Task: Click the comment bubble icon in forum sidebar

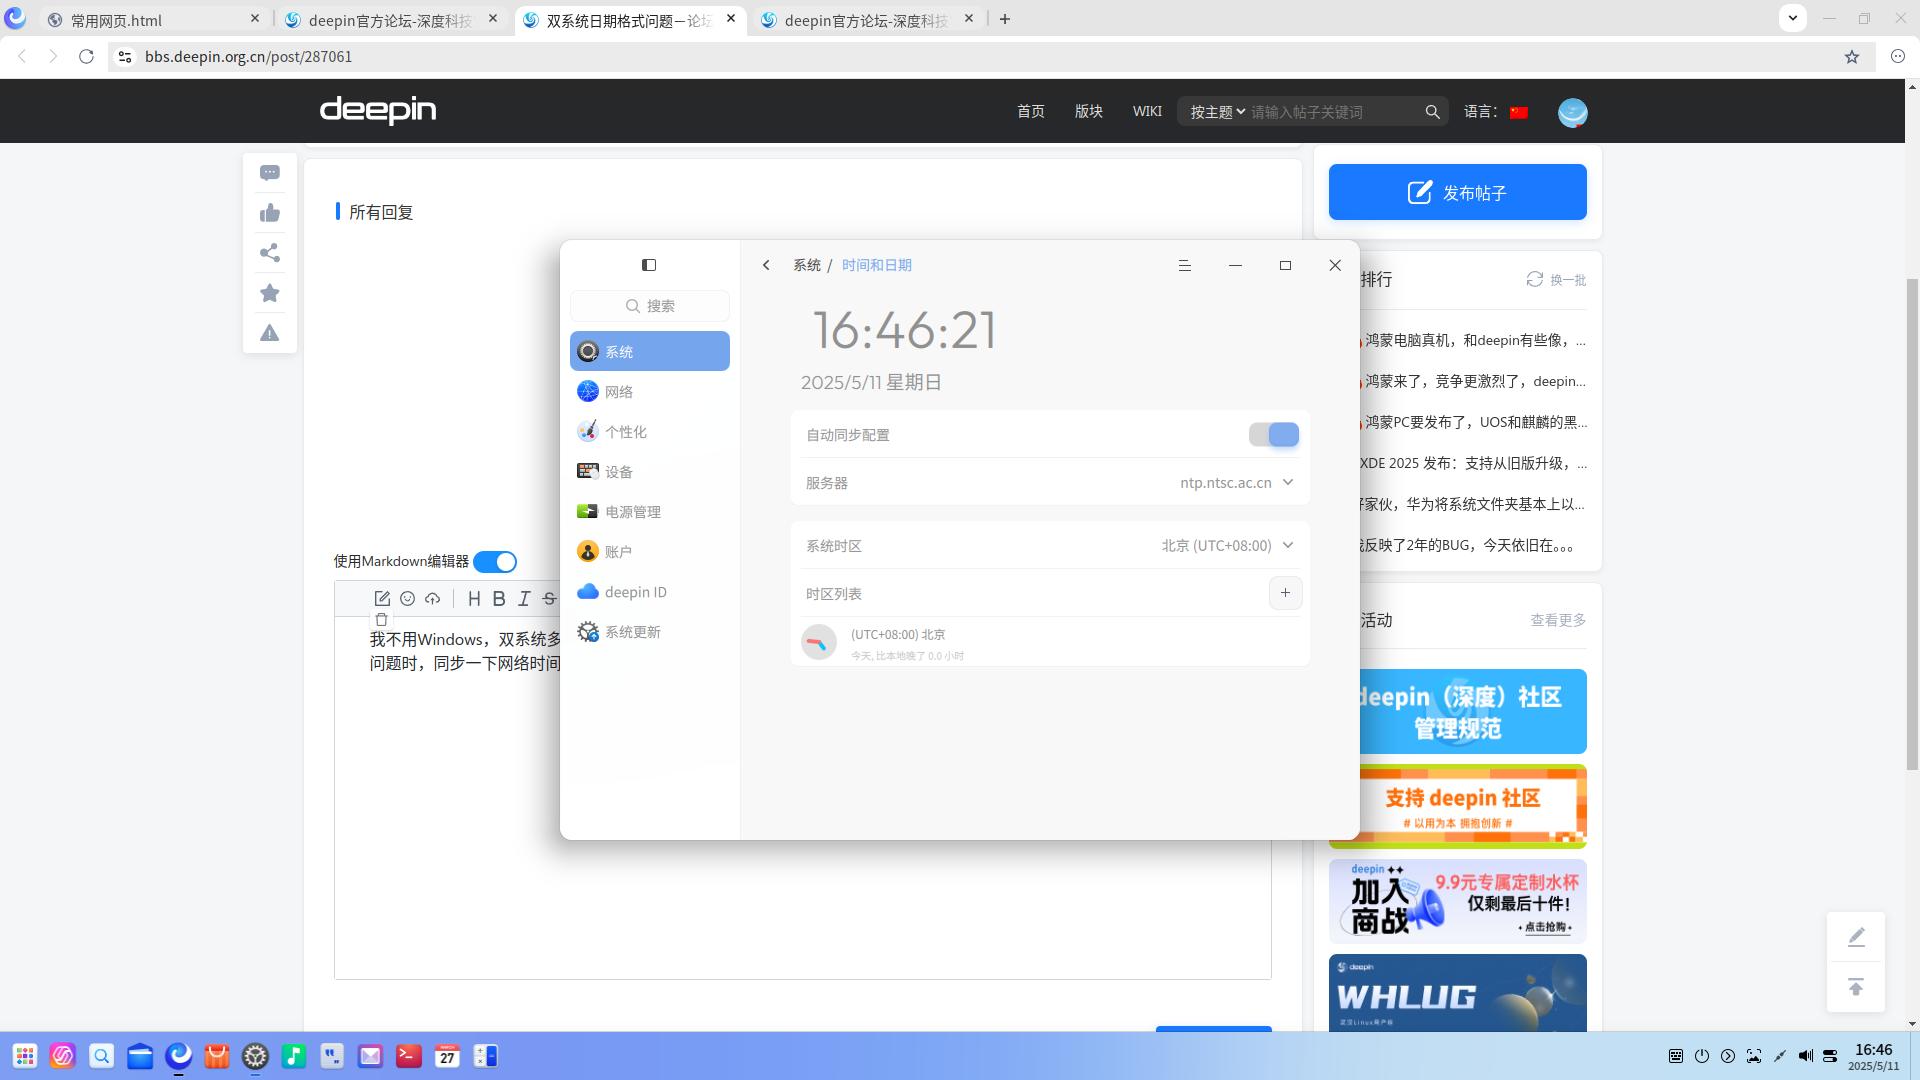Action: (270, 173)
